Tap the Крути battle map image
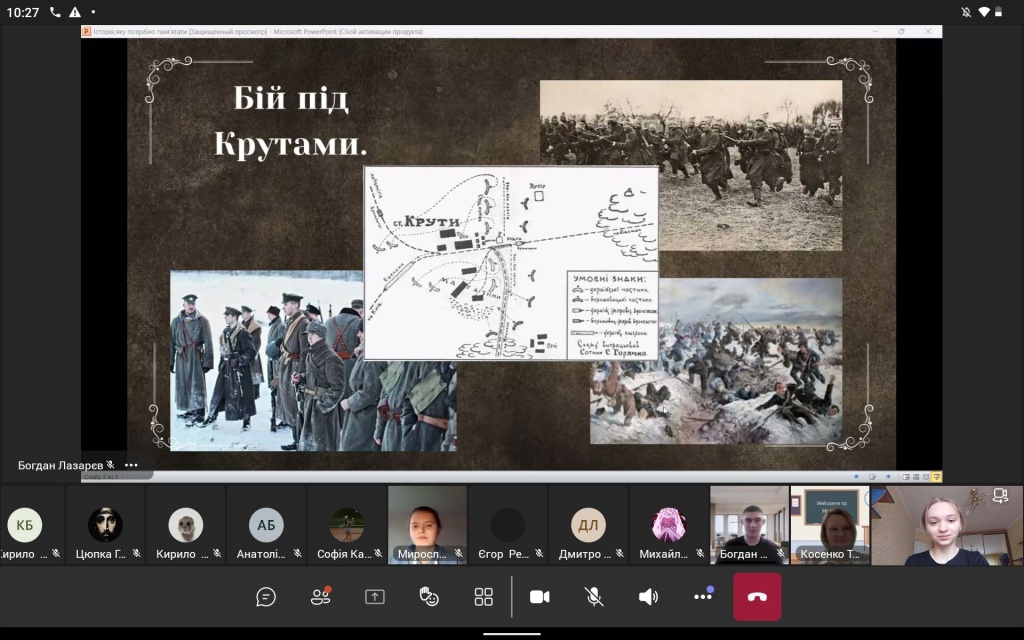Image resolution: width=1024 pixels, height=640 pixels. click(x=510, y=262)
